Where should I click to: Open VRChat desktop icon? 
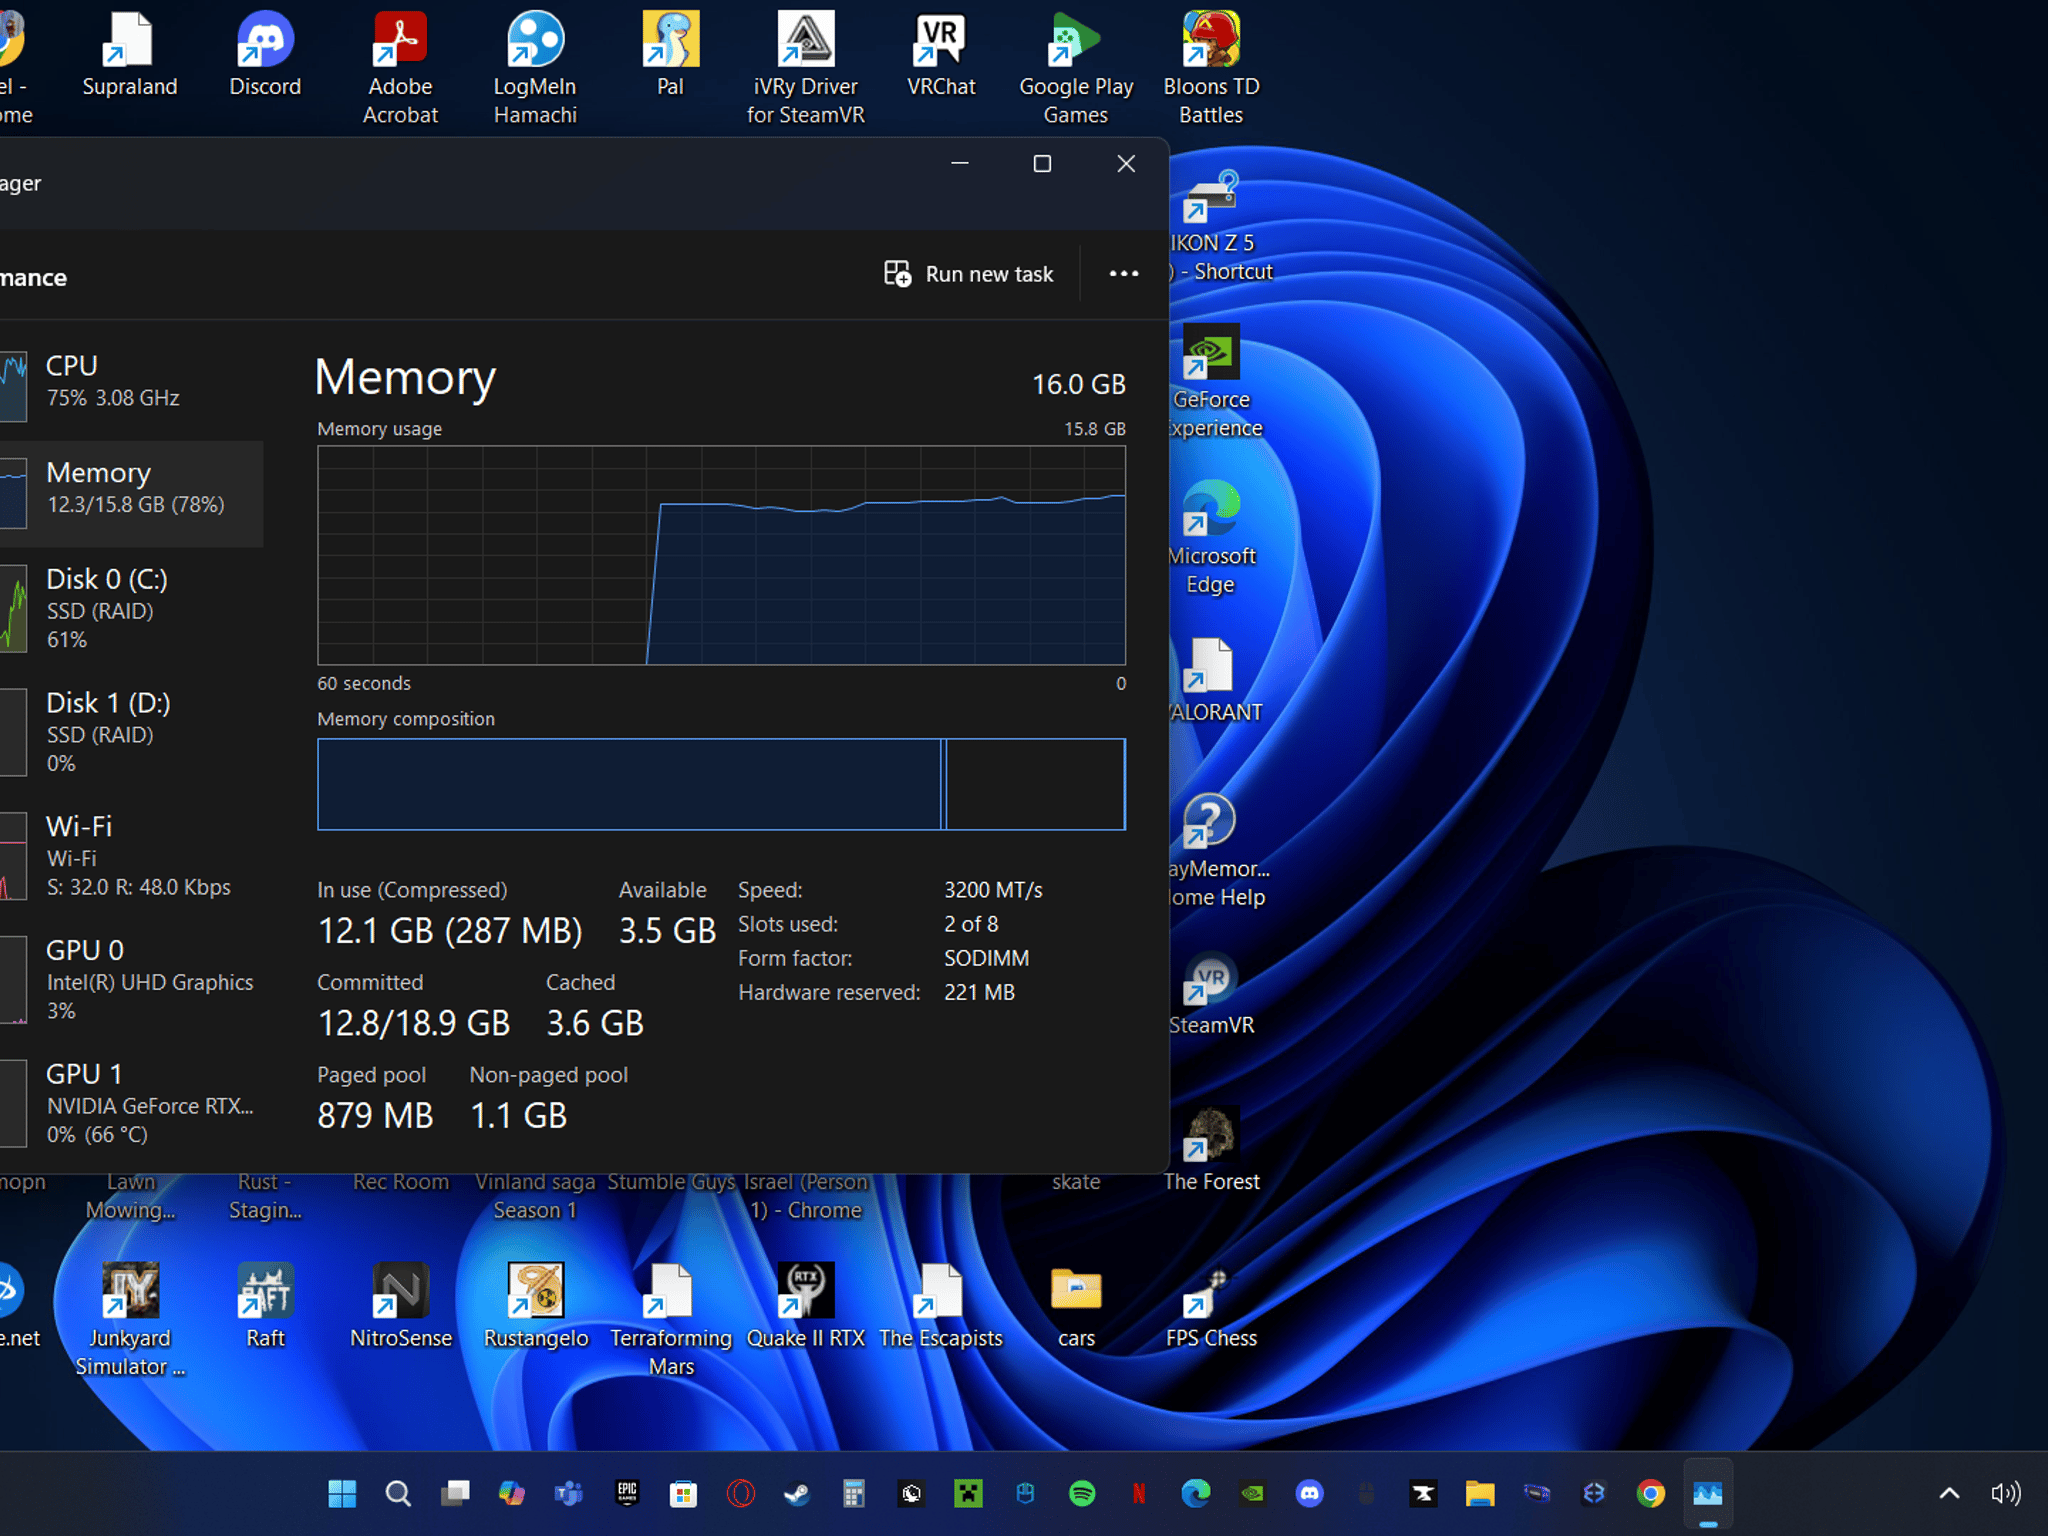(941, 56)
